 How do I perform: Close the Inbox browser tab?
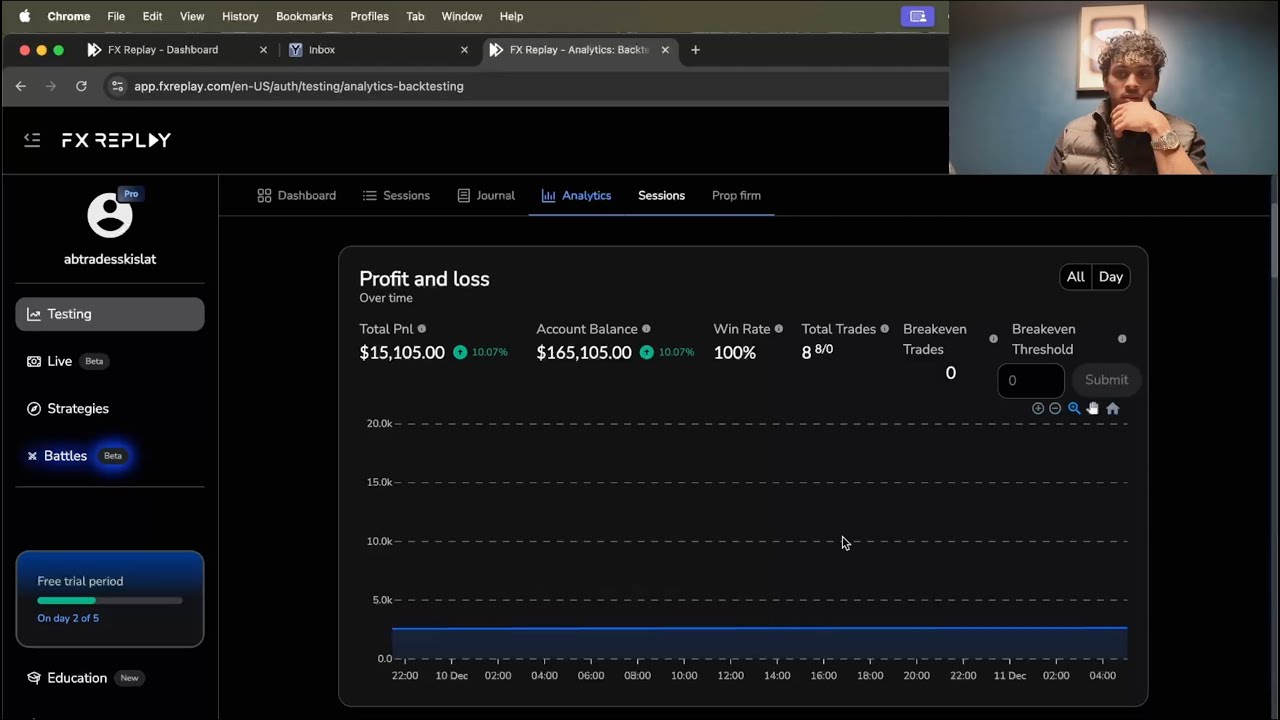coord(464,50)
